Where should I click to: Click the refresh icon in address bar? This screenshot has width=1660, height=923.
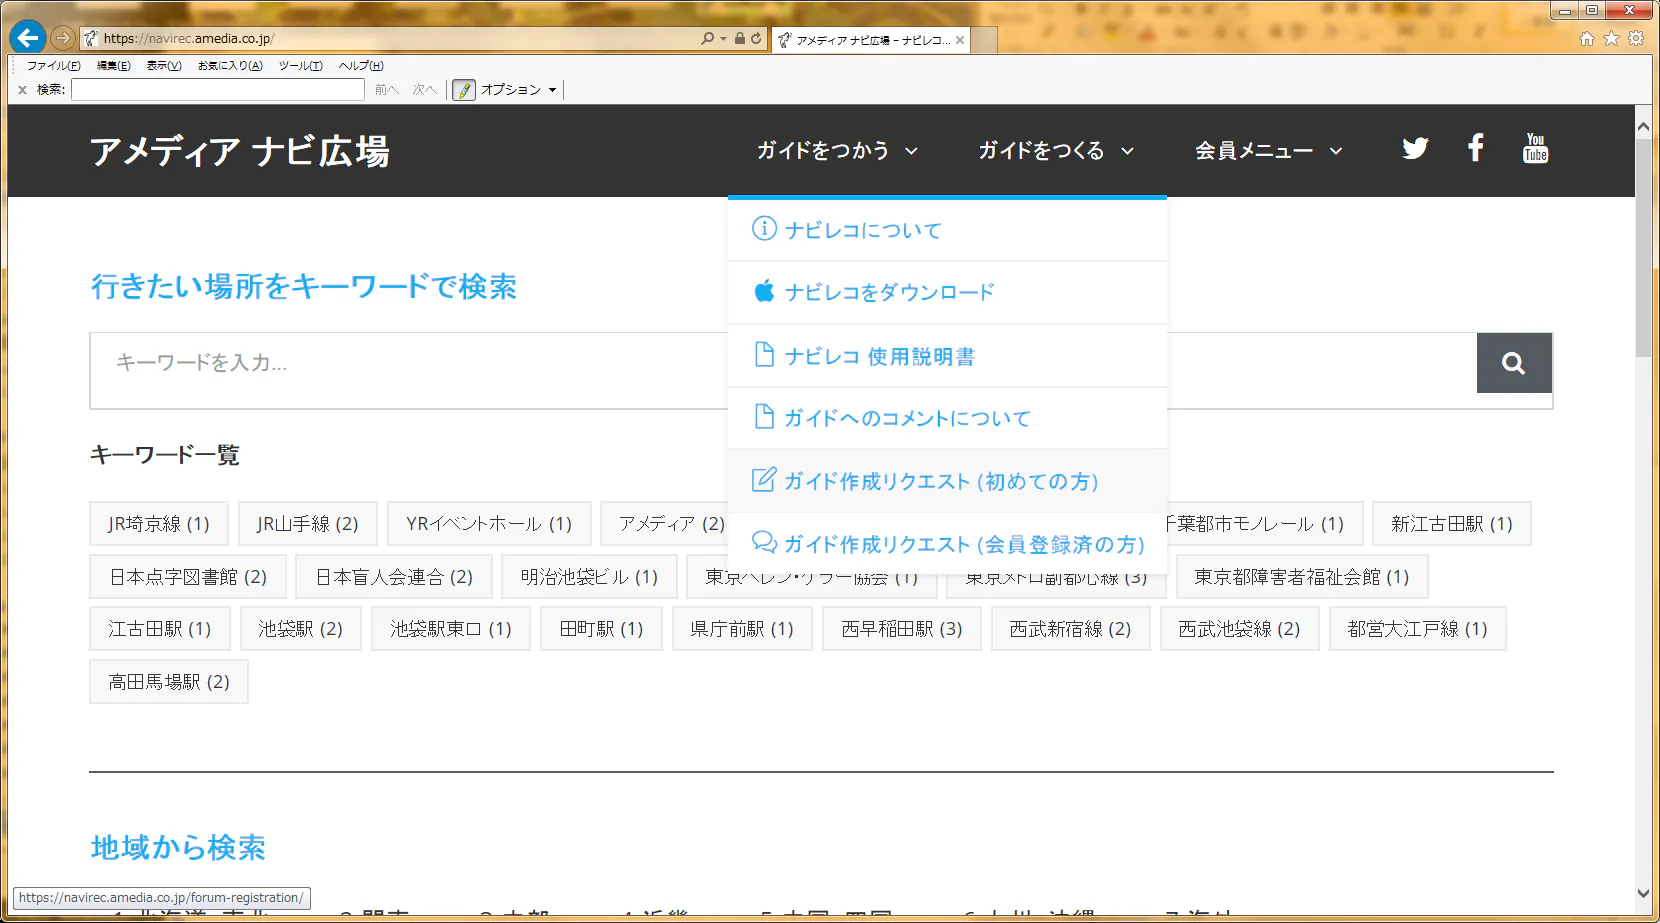click(756, 38)
